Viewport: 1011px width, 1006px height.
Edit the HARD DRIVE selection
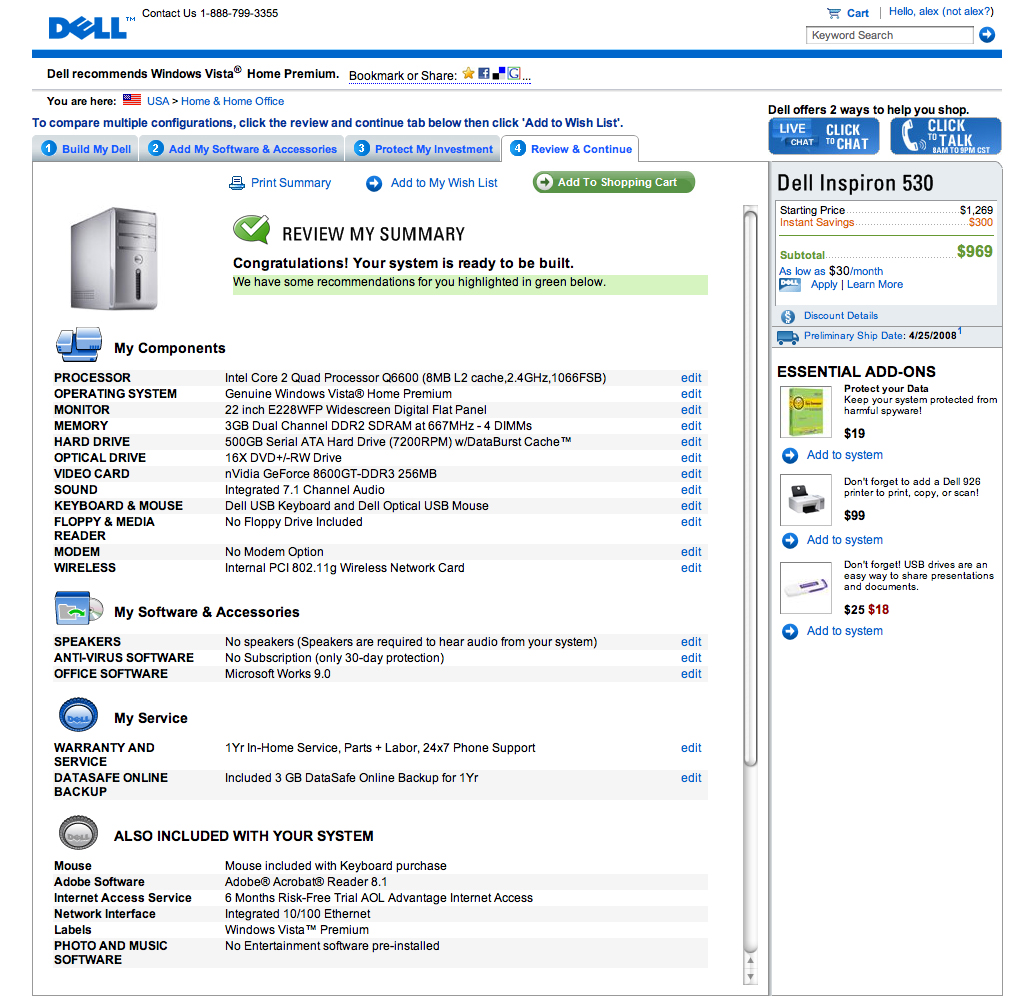[691, 442]
